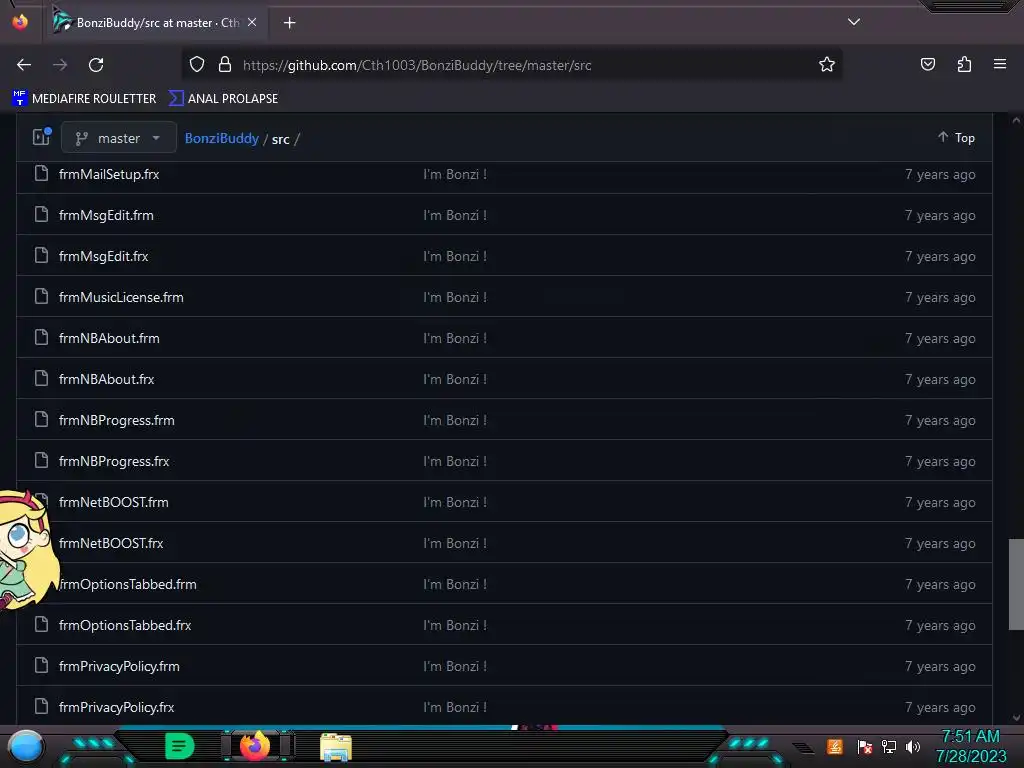Open frmMsgEdit.frx file
This screenshot has height=768, width=1024.
pyautogui.click(x=104, y=257)
